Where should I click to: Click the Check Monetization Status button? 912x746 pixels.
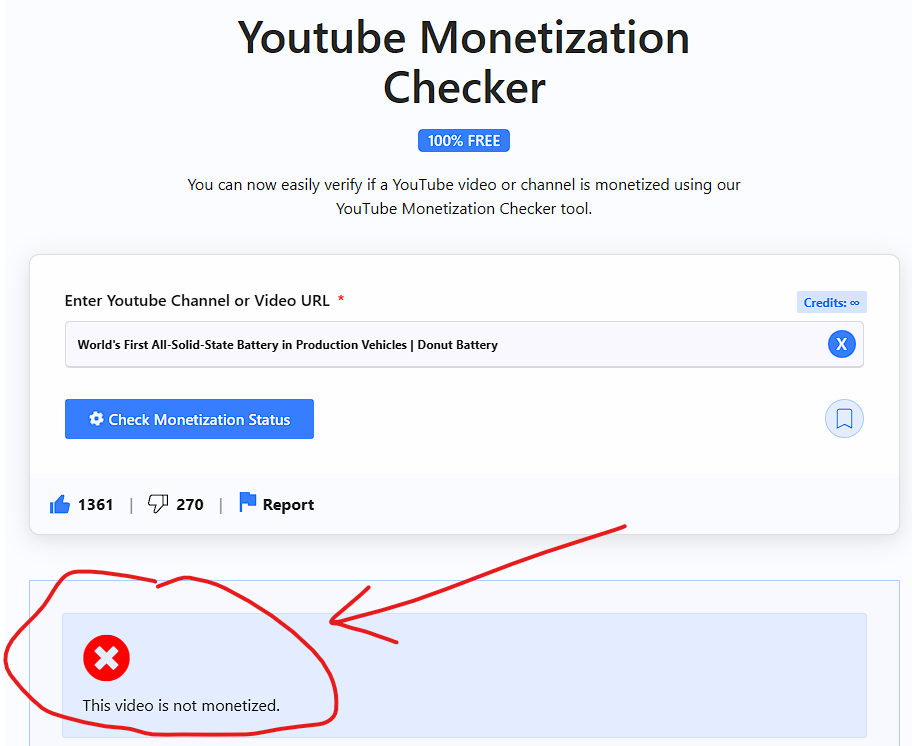point(189,419)
